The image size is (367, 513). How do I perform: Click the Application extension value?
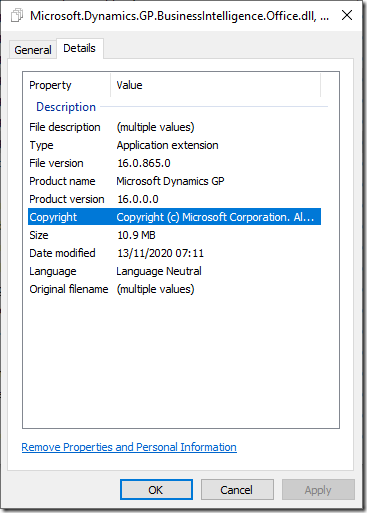click(x=168, y=145)
